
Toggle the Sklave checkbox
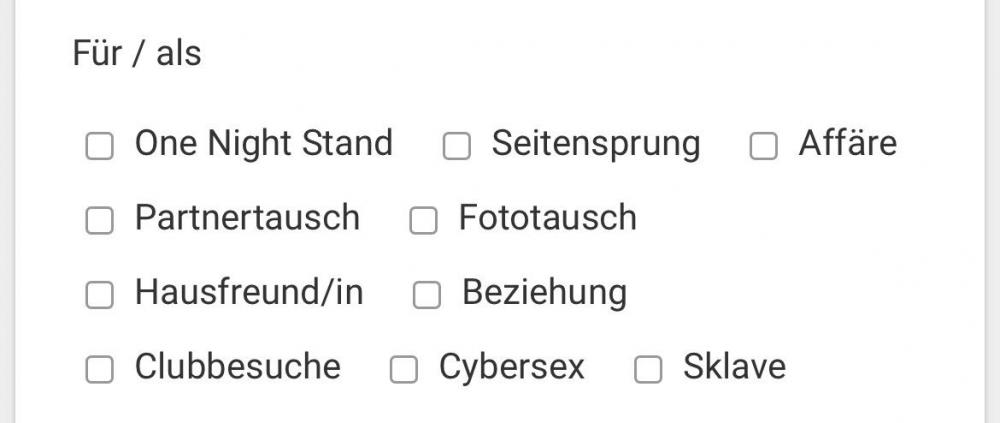pos(648,370)
